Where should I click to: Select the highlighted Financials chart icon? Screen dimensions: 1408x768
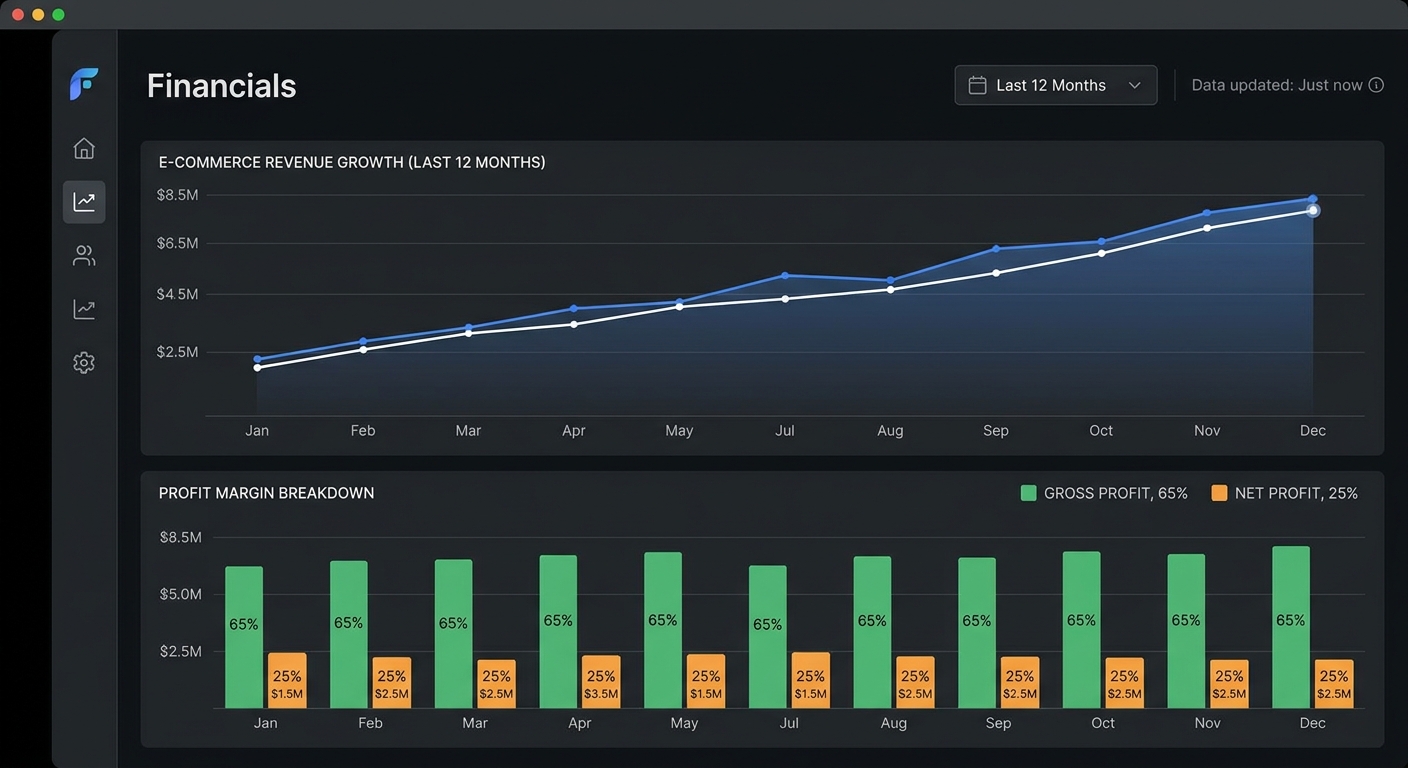[84, 202]
